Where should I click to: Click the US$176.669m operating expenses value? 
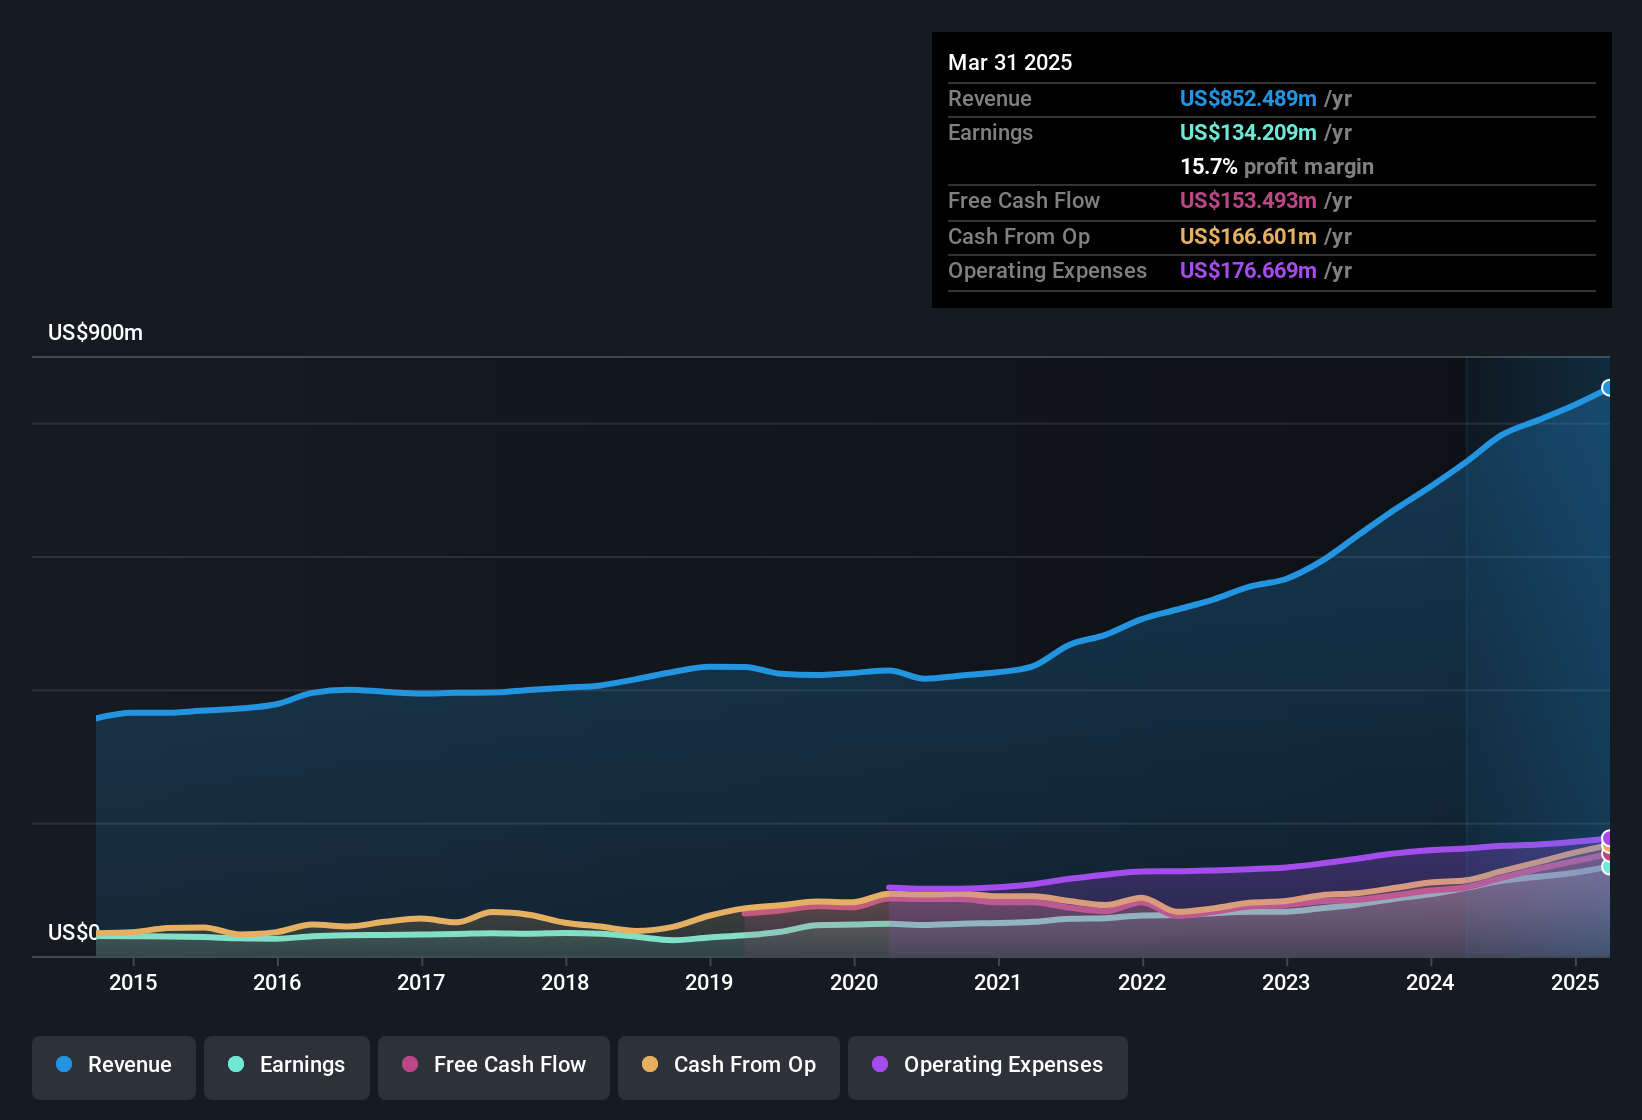point(1248,271)
